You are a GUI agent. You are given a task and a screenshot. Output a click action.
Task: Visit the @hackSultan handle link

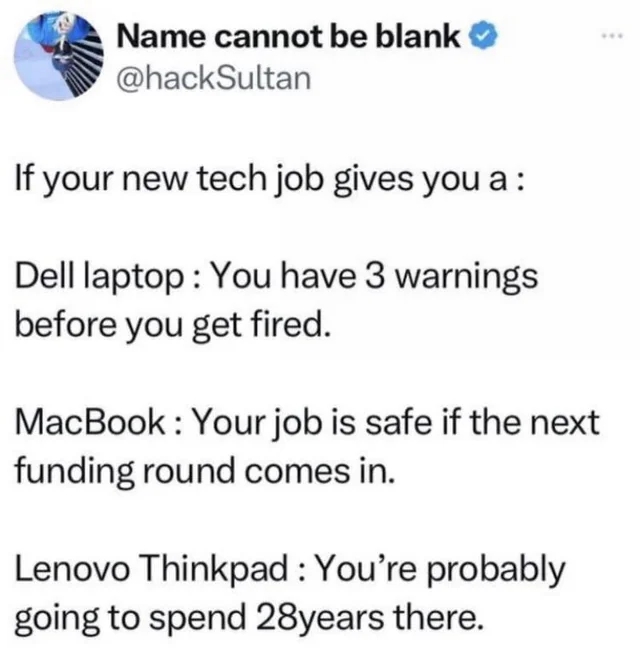click(x=214, y=78)
